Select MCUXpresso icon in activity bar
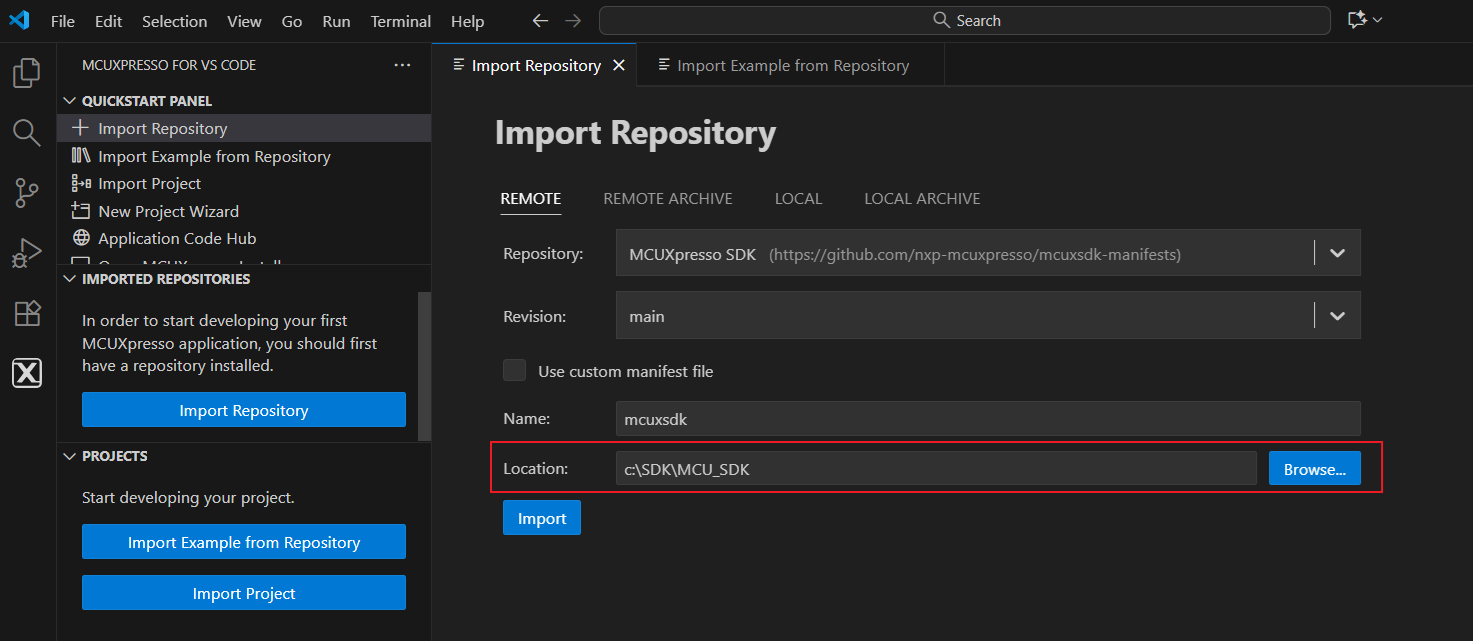Screen dimensions: 1473x641 [x=27, y=373]
